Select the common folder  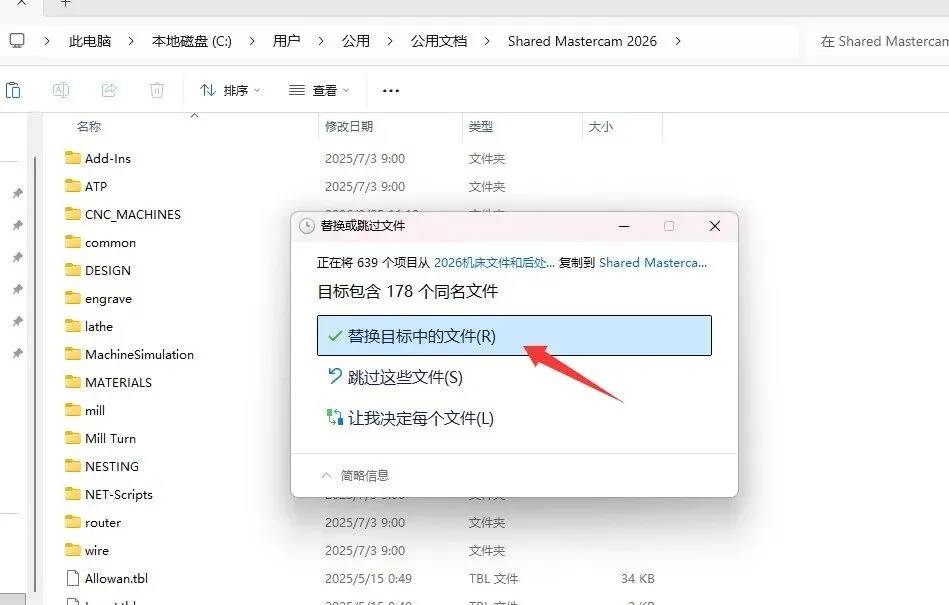point(100,243)
